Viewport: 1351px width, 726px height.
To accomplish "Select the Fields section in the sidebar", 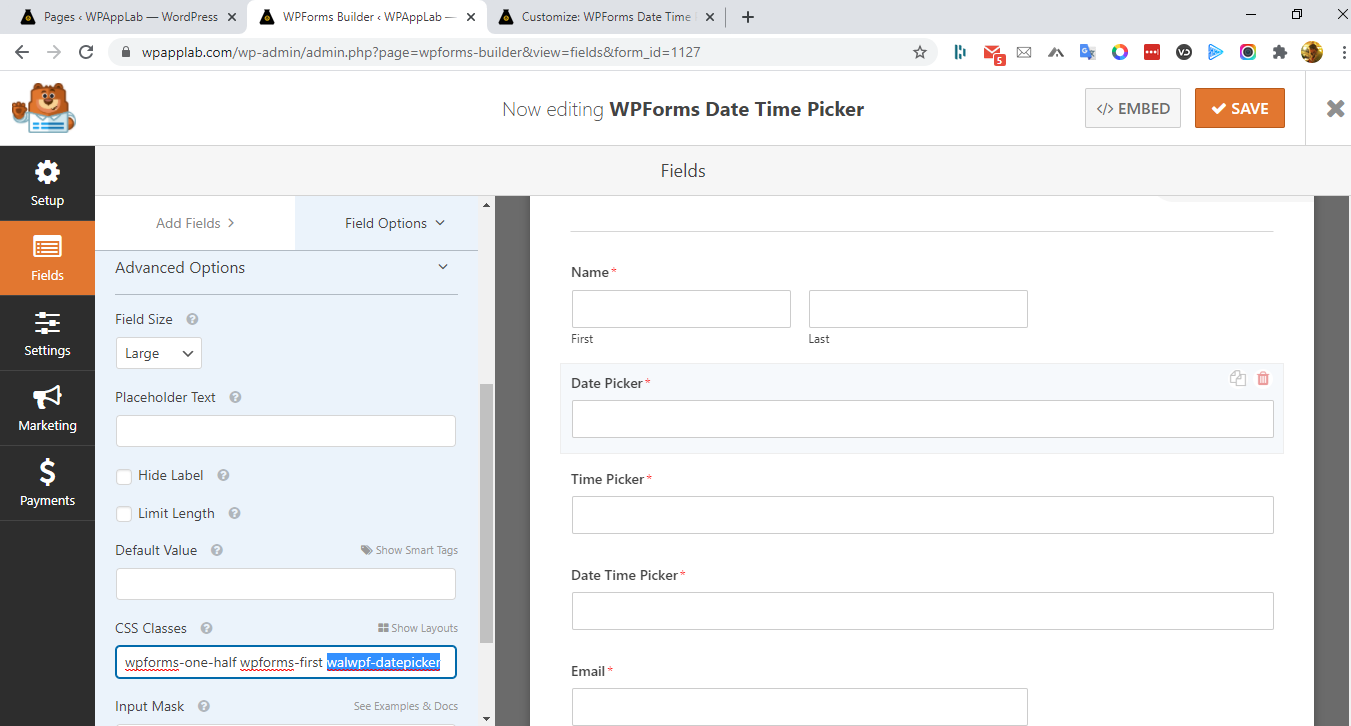I will click(x=47, y=258).
